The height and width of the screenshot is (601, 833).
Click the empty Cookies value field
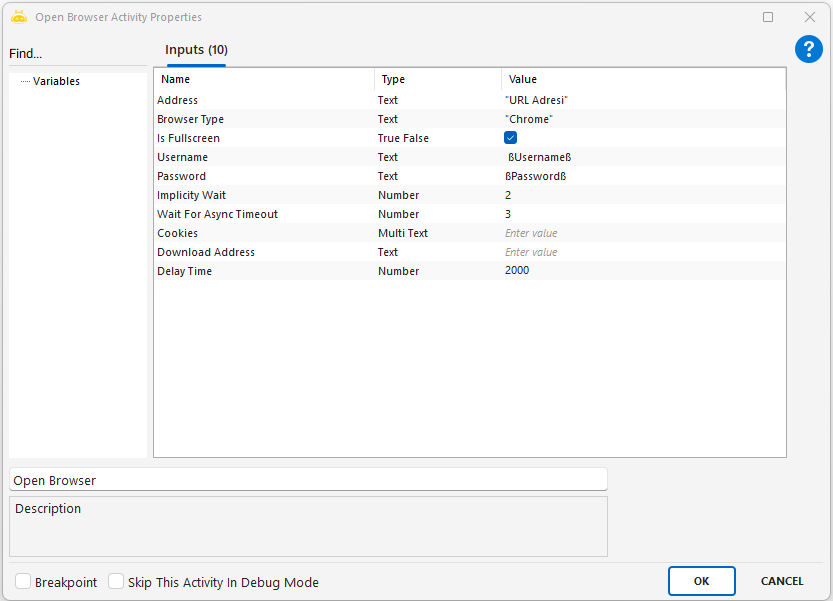pyautogui.click(x=640, y=233)
